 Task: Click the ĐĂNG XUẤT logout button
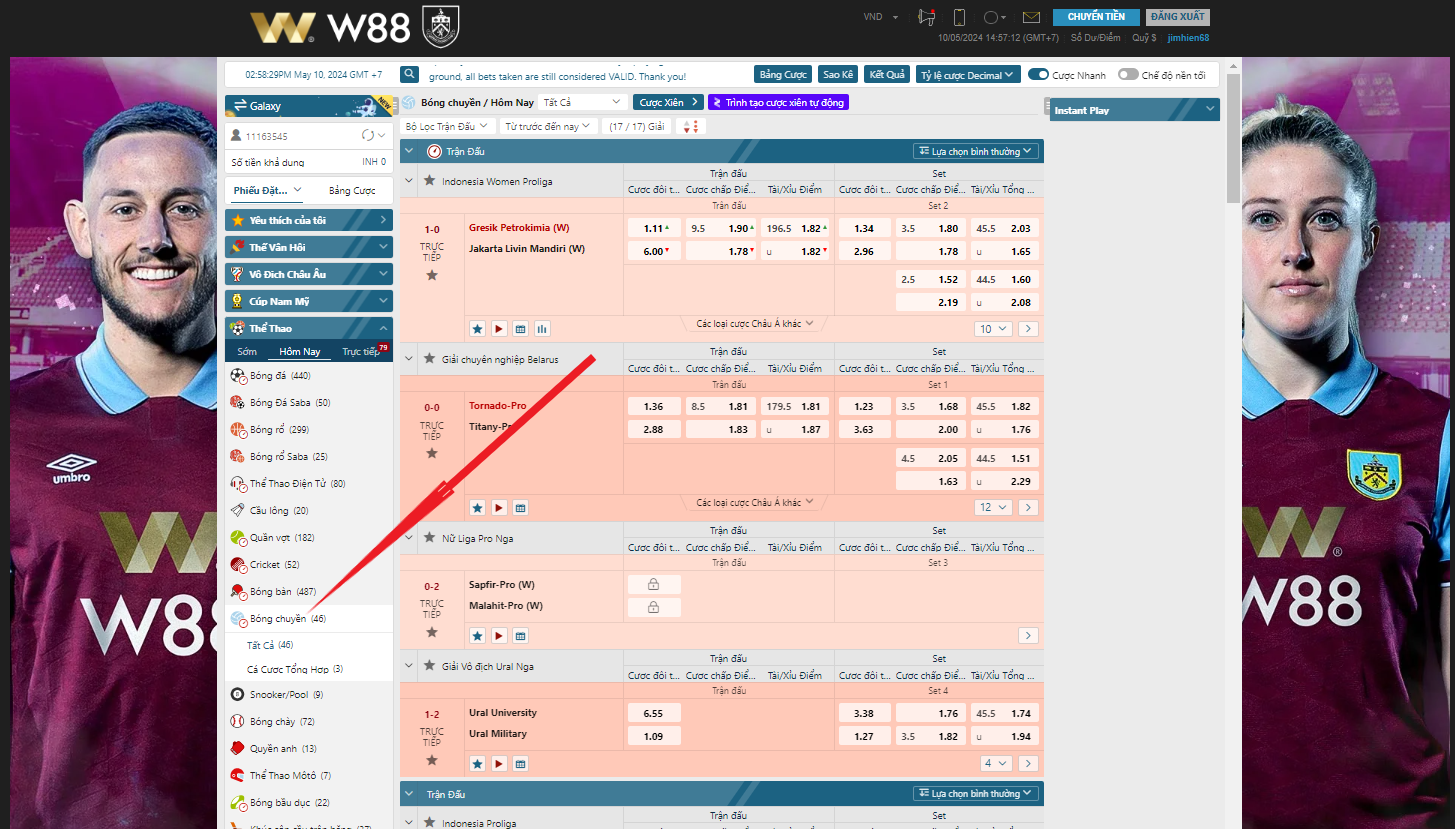(1179, 17)
